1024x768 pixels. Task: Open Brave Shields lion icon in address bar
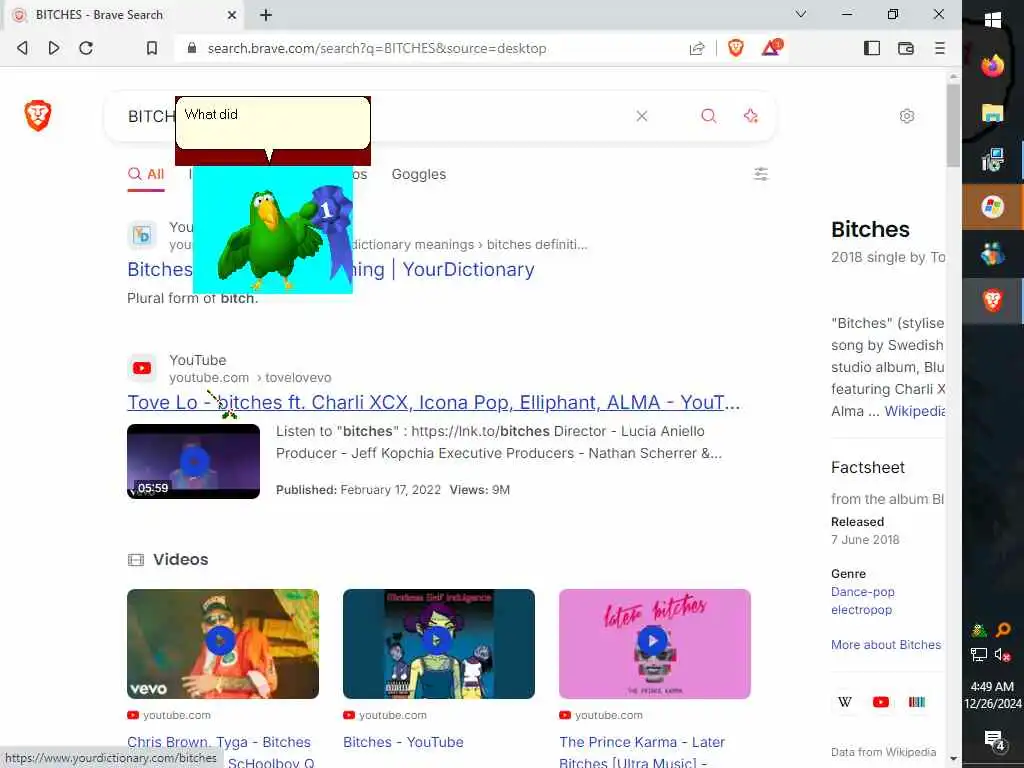[x=735, y=48]
